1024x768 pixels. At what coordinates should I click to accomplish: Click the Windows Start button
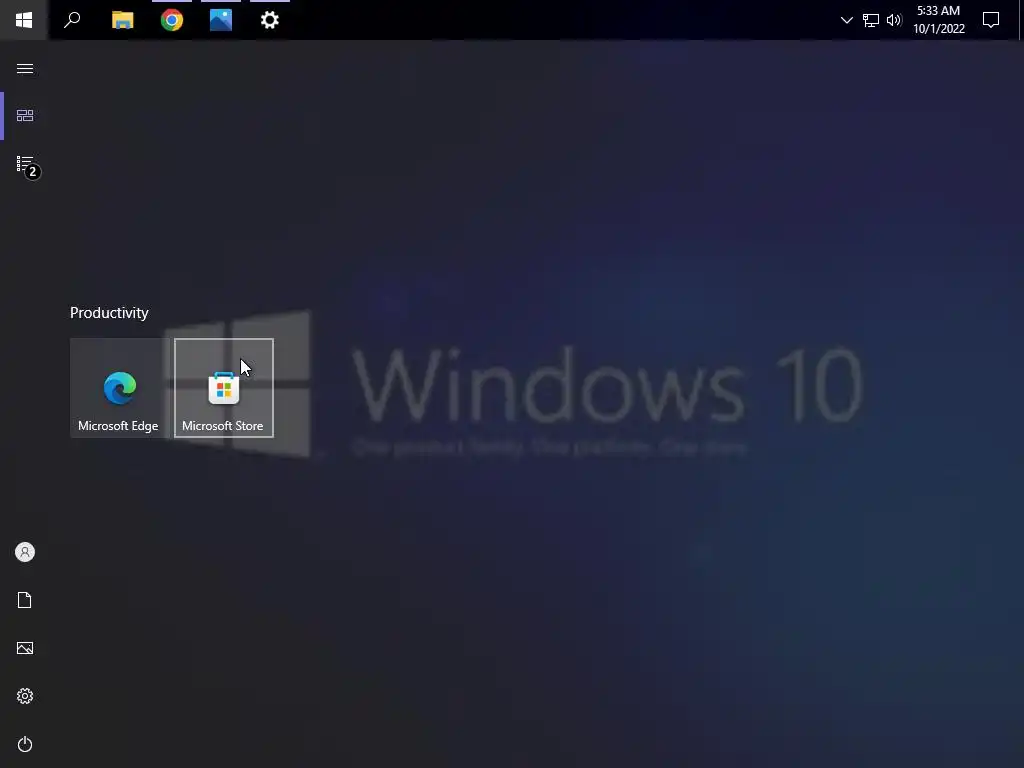[x=24, y=20]
